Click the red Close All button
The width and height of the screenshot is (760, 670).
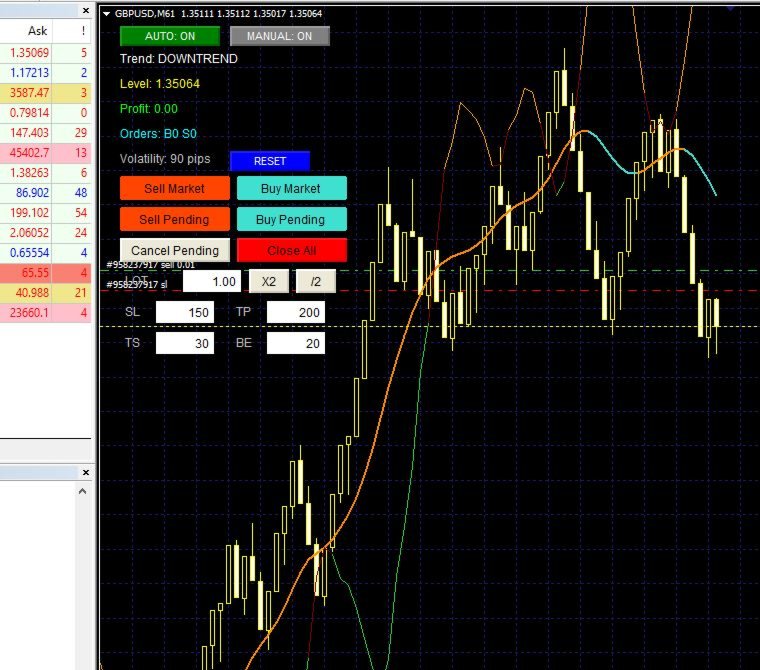coord(291,250)
